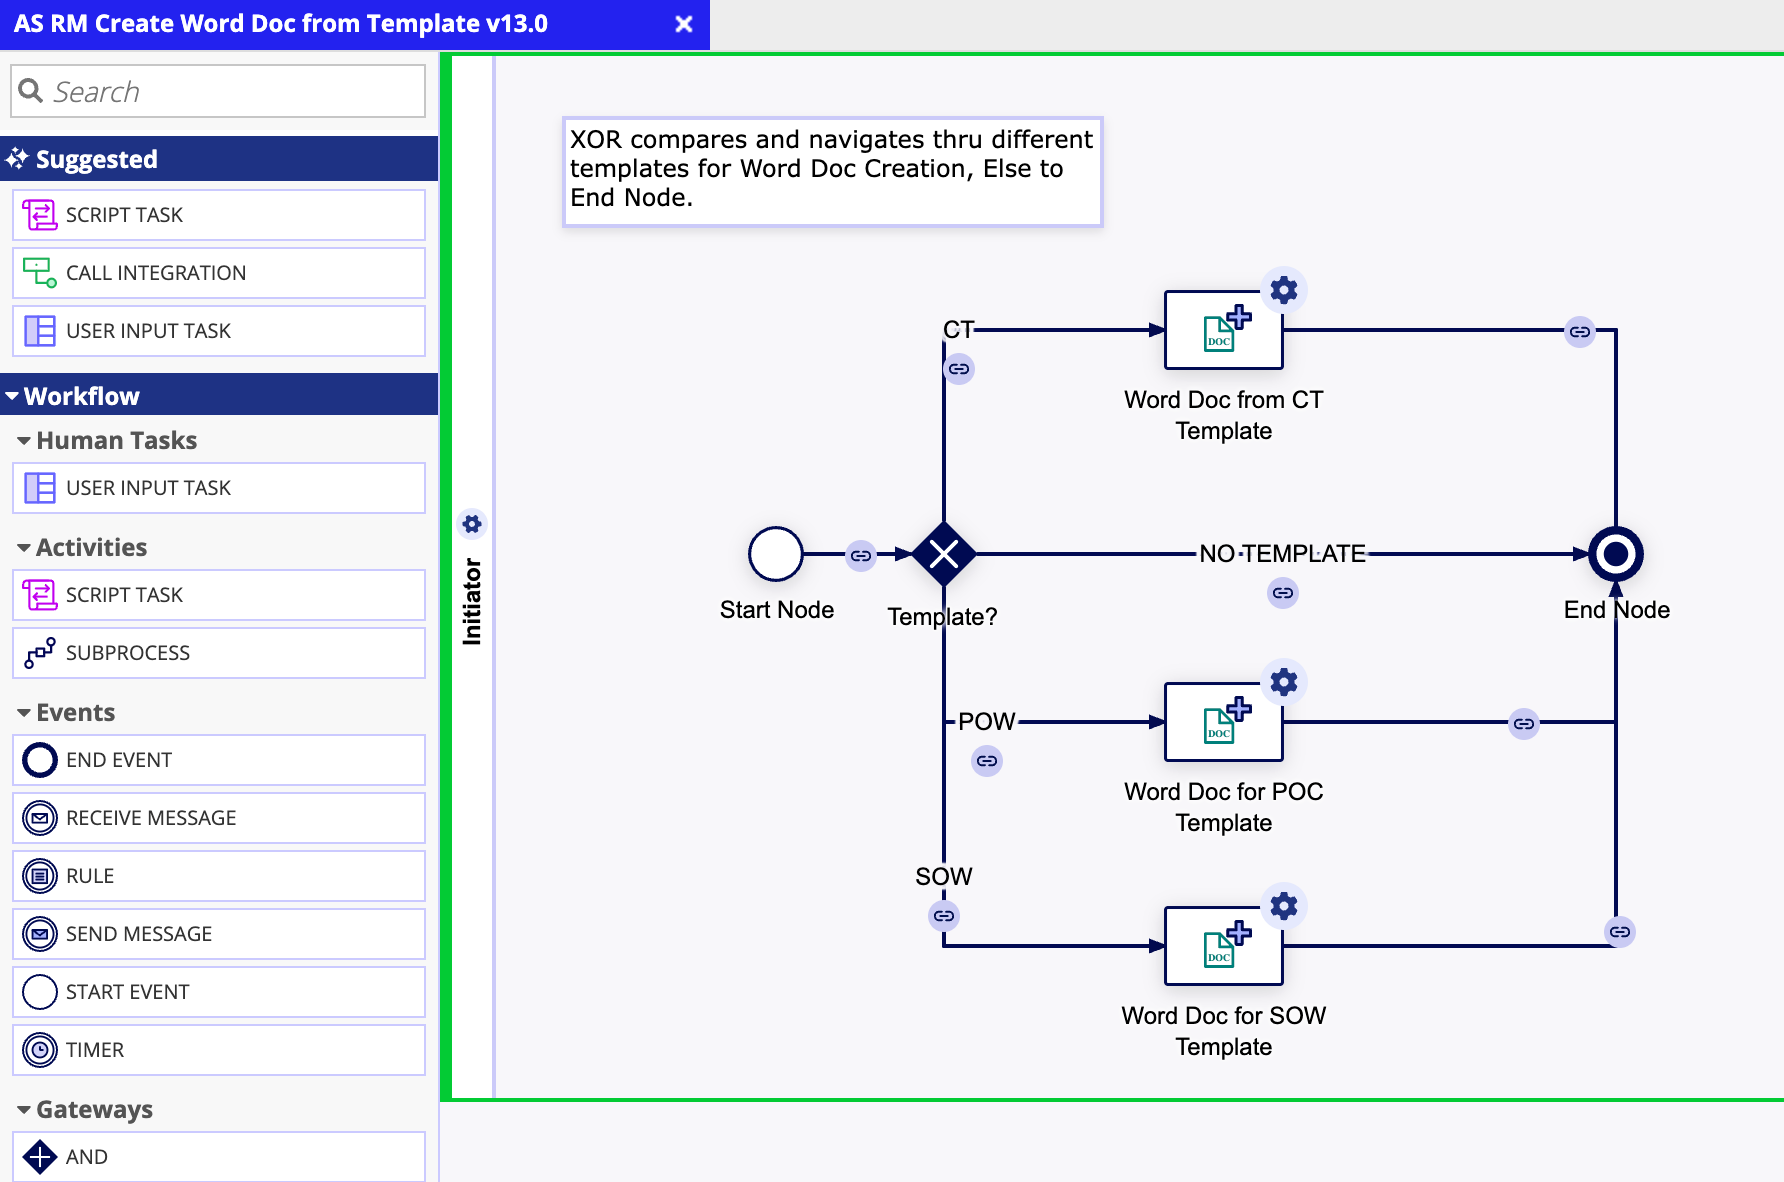Image resolution: width=1784 pixels, height=1182 pixels.
Task: Open gear settings for Word Doc for POC Template
Action: click(1284, 682)
